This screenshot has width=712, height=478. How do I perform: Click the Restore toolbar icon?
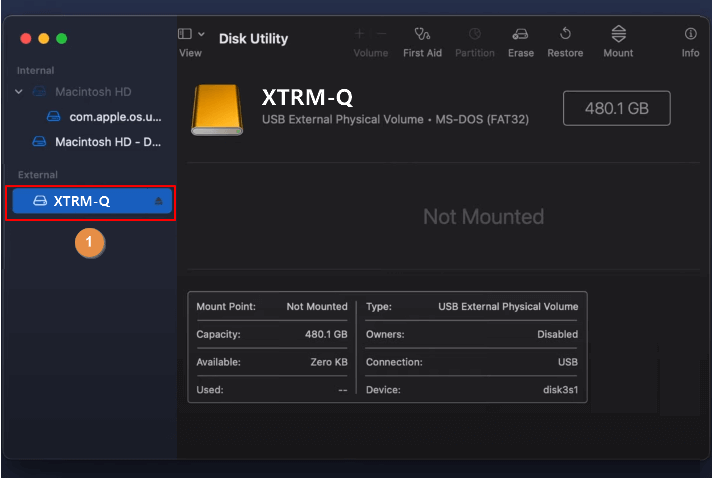click(x=565, y=34)
